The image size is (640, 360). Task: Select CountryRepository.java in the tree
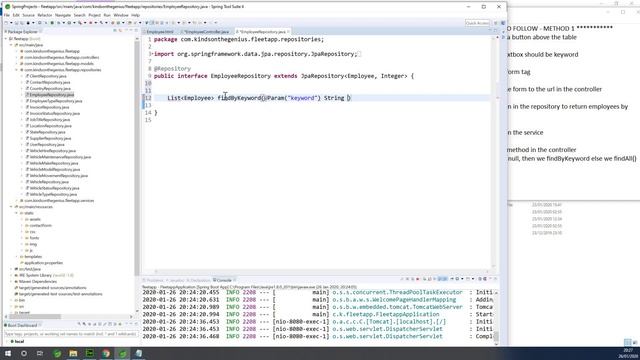(49, 88)
